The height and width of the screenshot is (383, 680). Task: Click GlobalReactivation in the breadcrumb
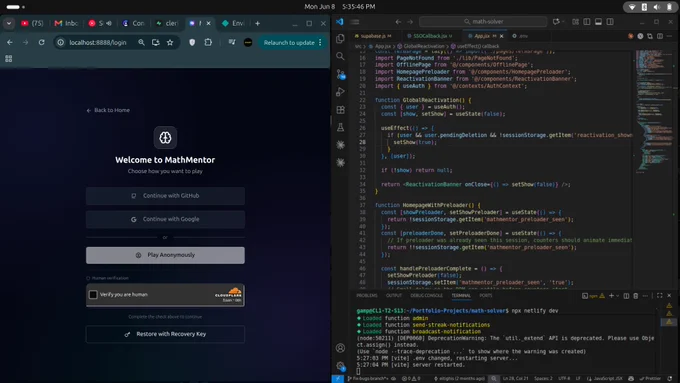424,46
